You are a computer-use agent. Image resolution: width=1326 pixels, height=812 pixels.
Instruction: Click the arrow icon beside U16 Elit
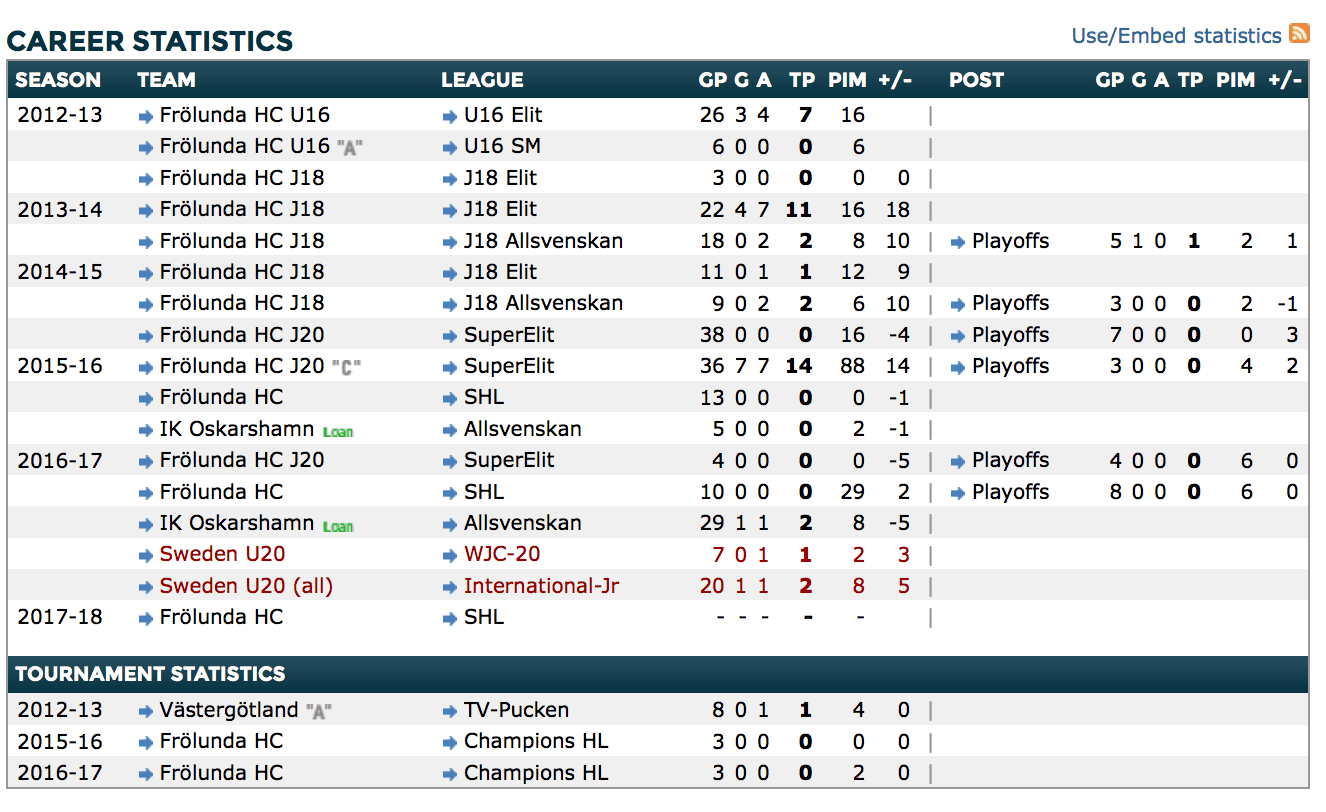(449, 116)
